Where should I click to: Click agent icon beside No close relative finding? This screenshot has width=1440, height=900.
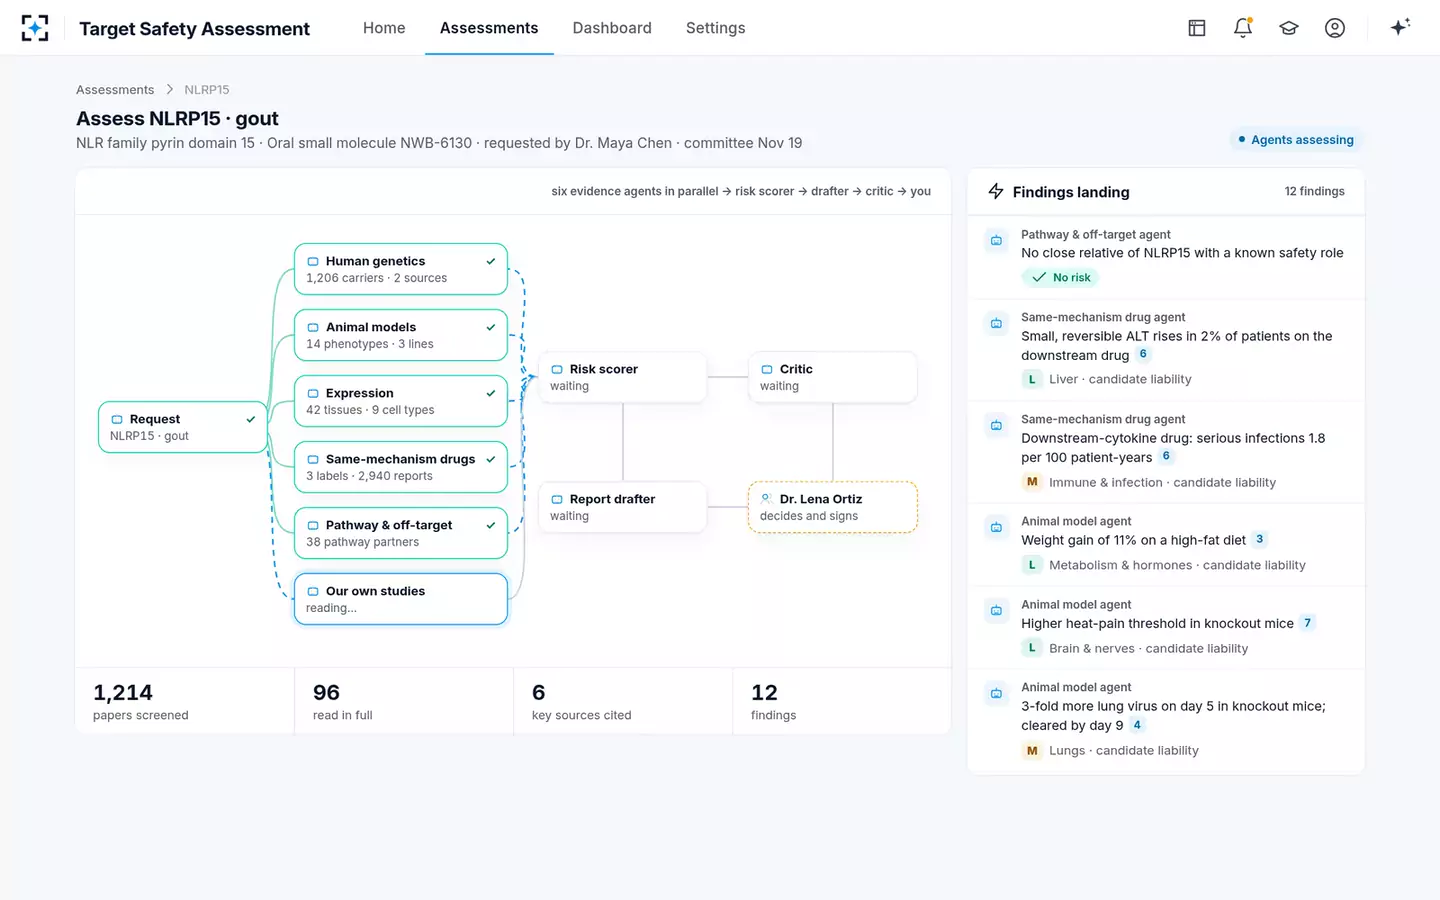[x=996, y=240]
